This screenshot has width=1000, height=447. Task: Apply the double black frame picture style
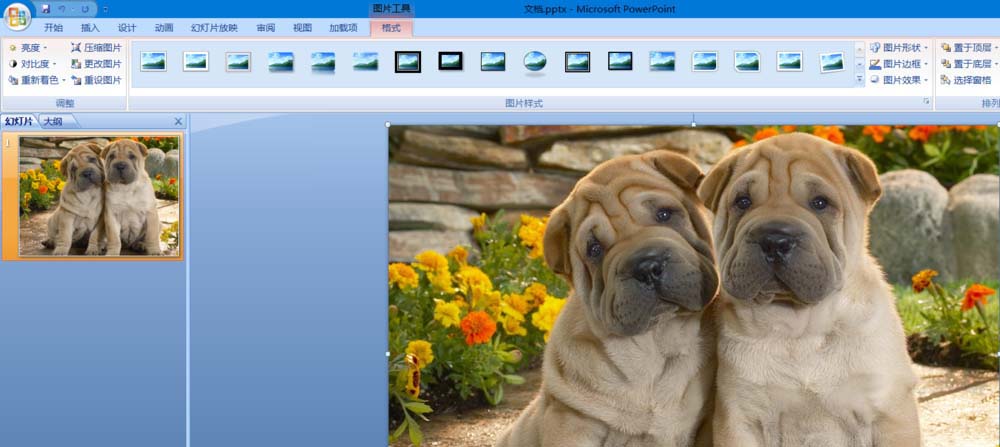pos(408,62)
